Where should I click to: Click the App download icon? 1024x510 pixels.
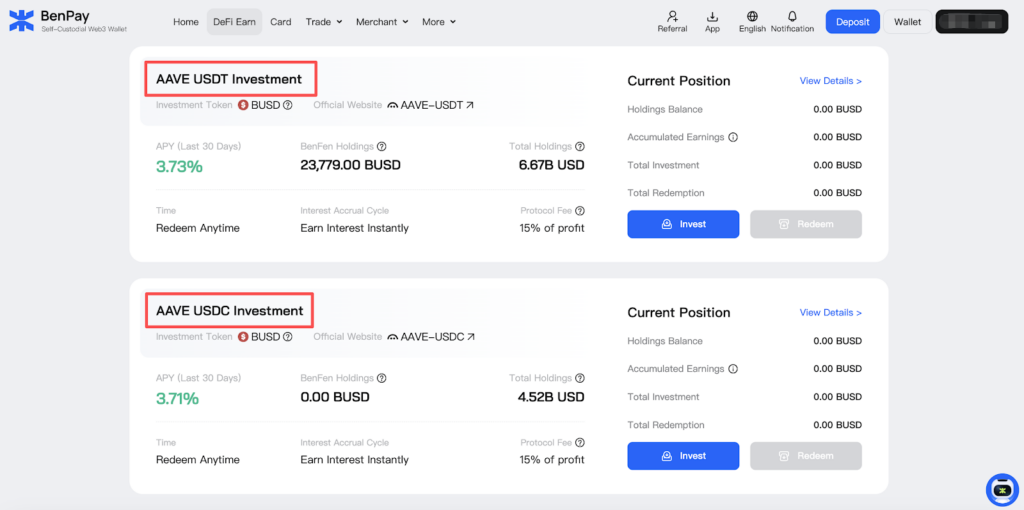click(x=712, y=17)
